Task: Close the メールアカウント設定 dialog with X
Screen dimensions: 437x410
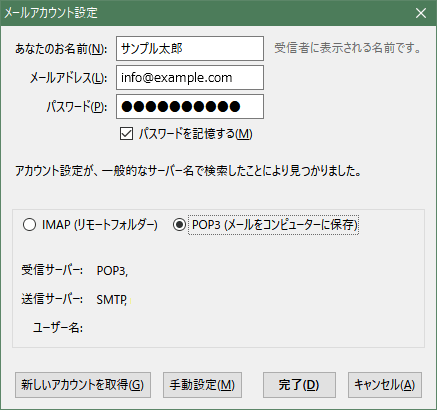Action: (421, 13)
